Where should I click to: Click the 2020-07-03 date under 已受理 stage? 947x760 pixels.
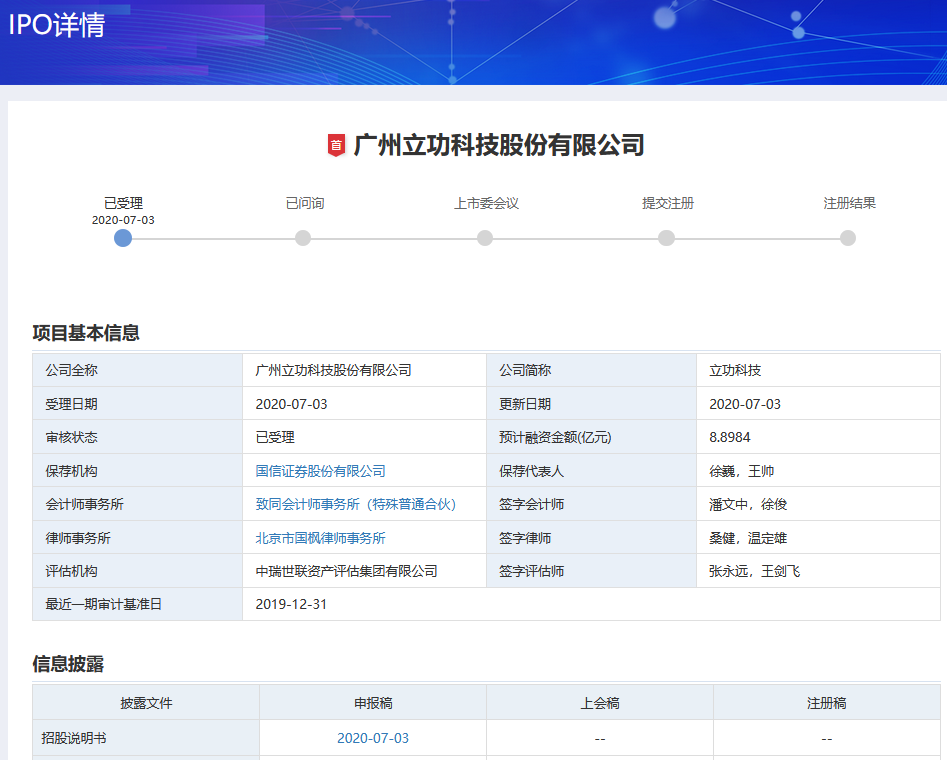tap(123, 220)
